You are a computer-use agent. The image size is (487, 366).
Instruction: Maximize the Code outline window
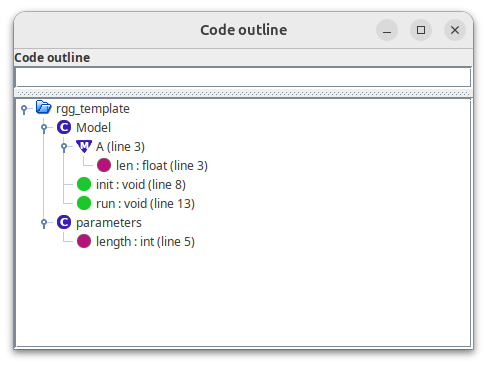421,30
